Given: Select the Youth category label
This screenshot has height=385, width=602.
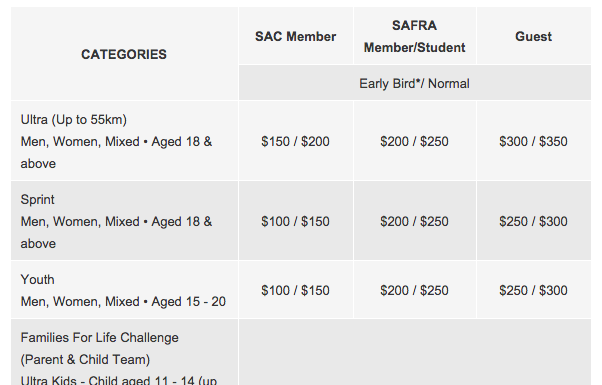Looking at the screenshot, I should (38, 279).
